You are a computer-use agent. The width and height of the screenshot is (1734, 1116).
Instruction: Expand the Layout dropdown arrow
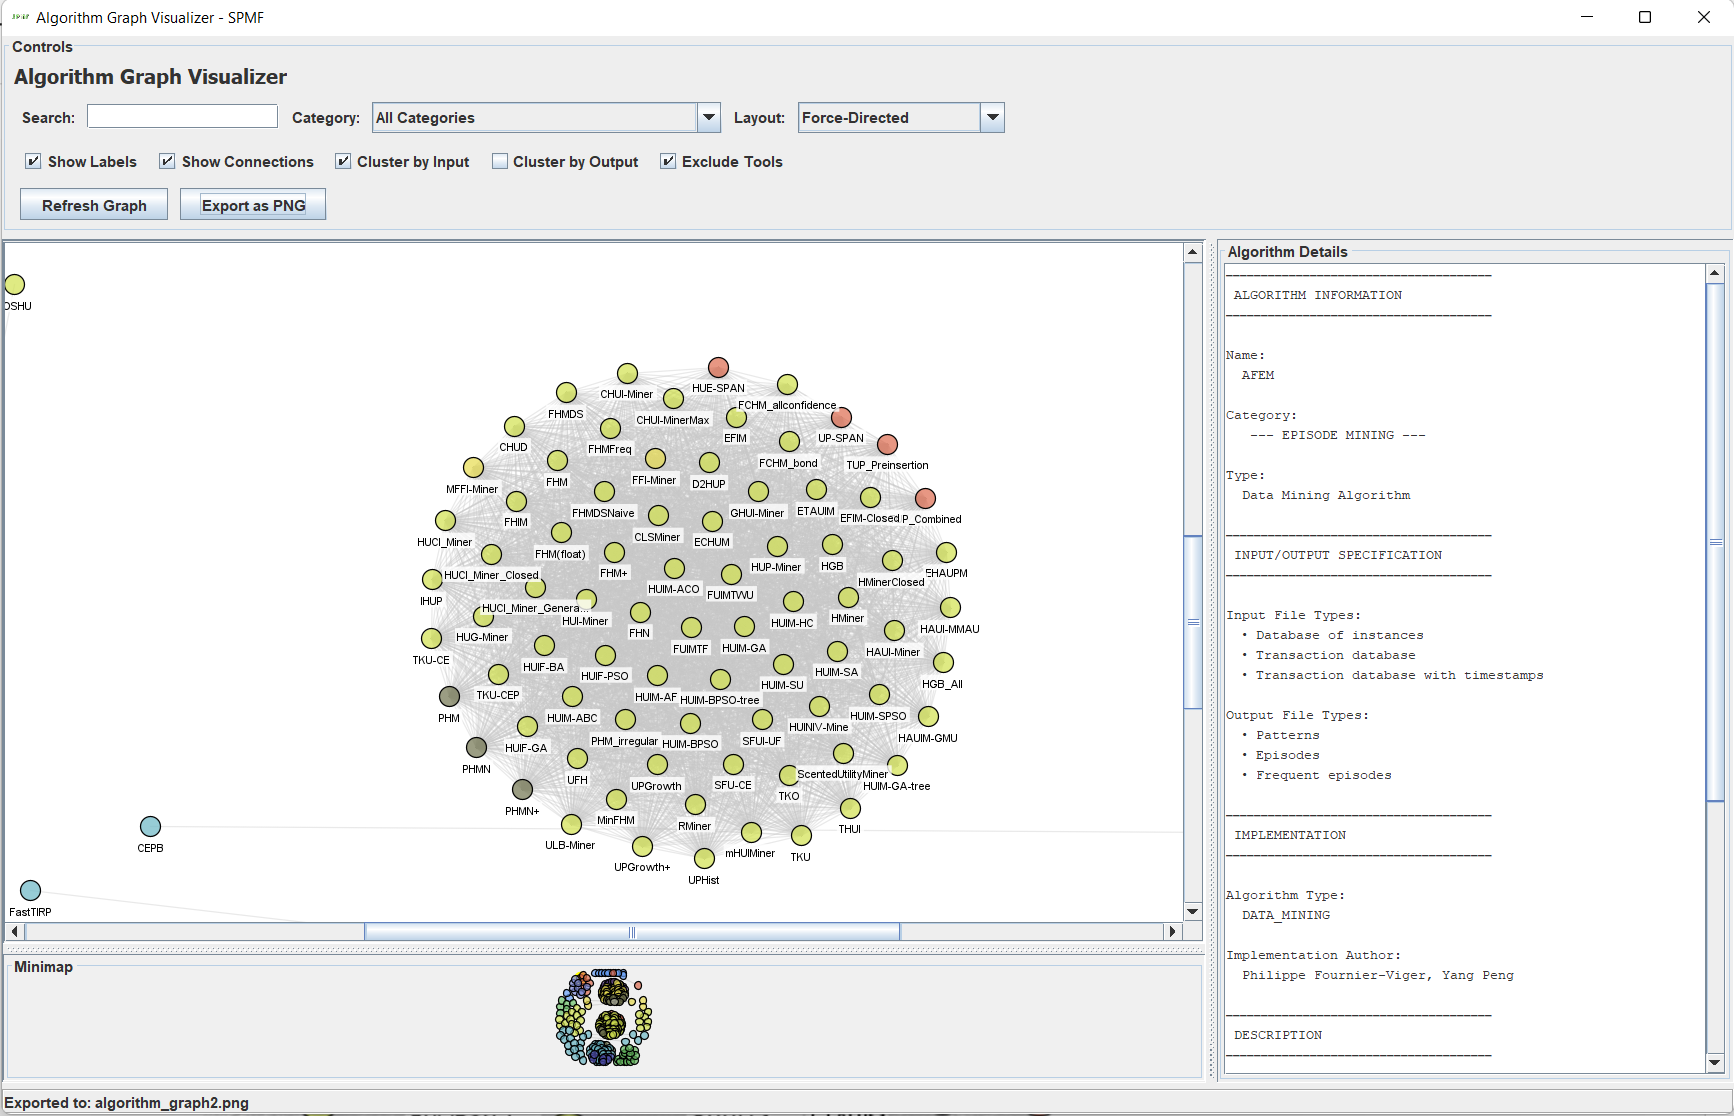pos(992,118)
